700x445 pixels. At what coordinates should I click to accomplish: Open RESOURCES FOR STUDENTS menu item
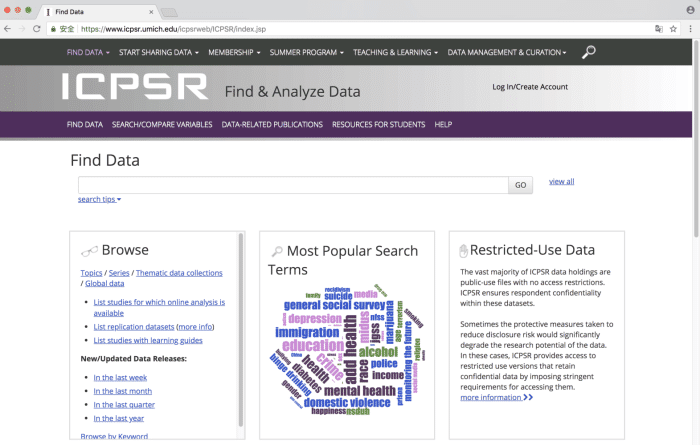[x=379, y=125]
